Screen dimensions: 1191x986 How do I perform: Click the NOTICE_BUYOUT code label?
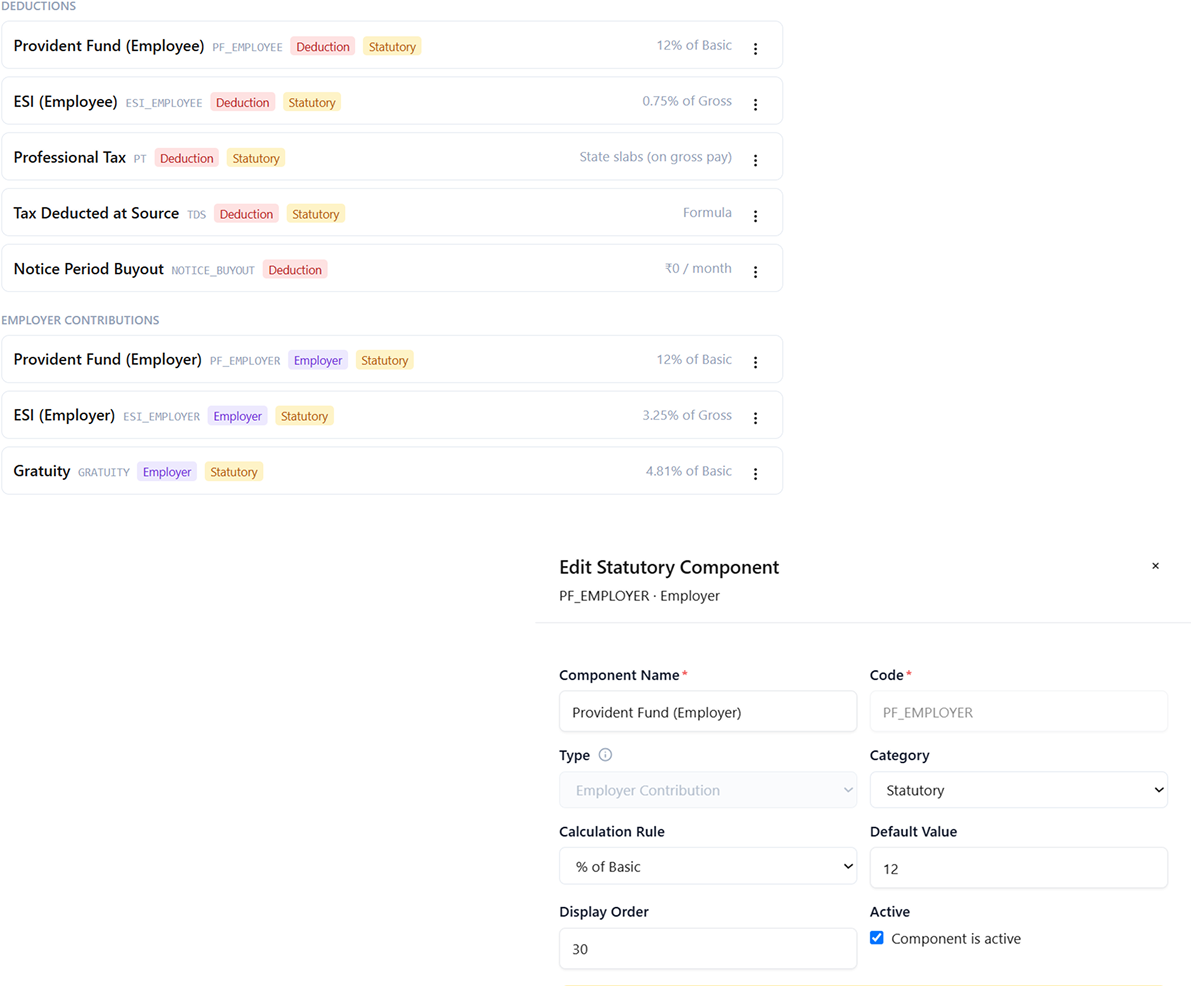click(213, 270)
